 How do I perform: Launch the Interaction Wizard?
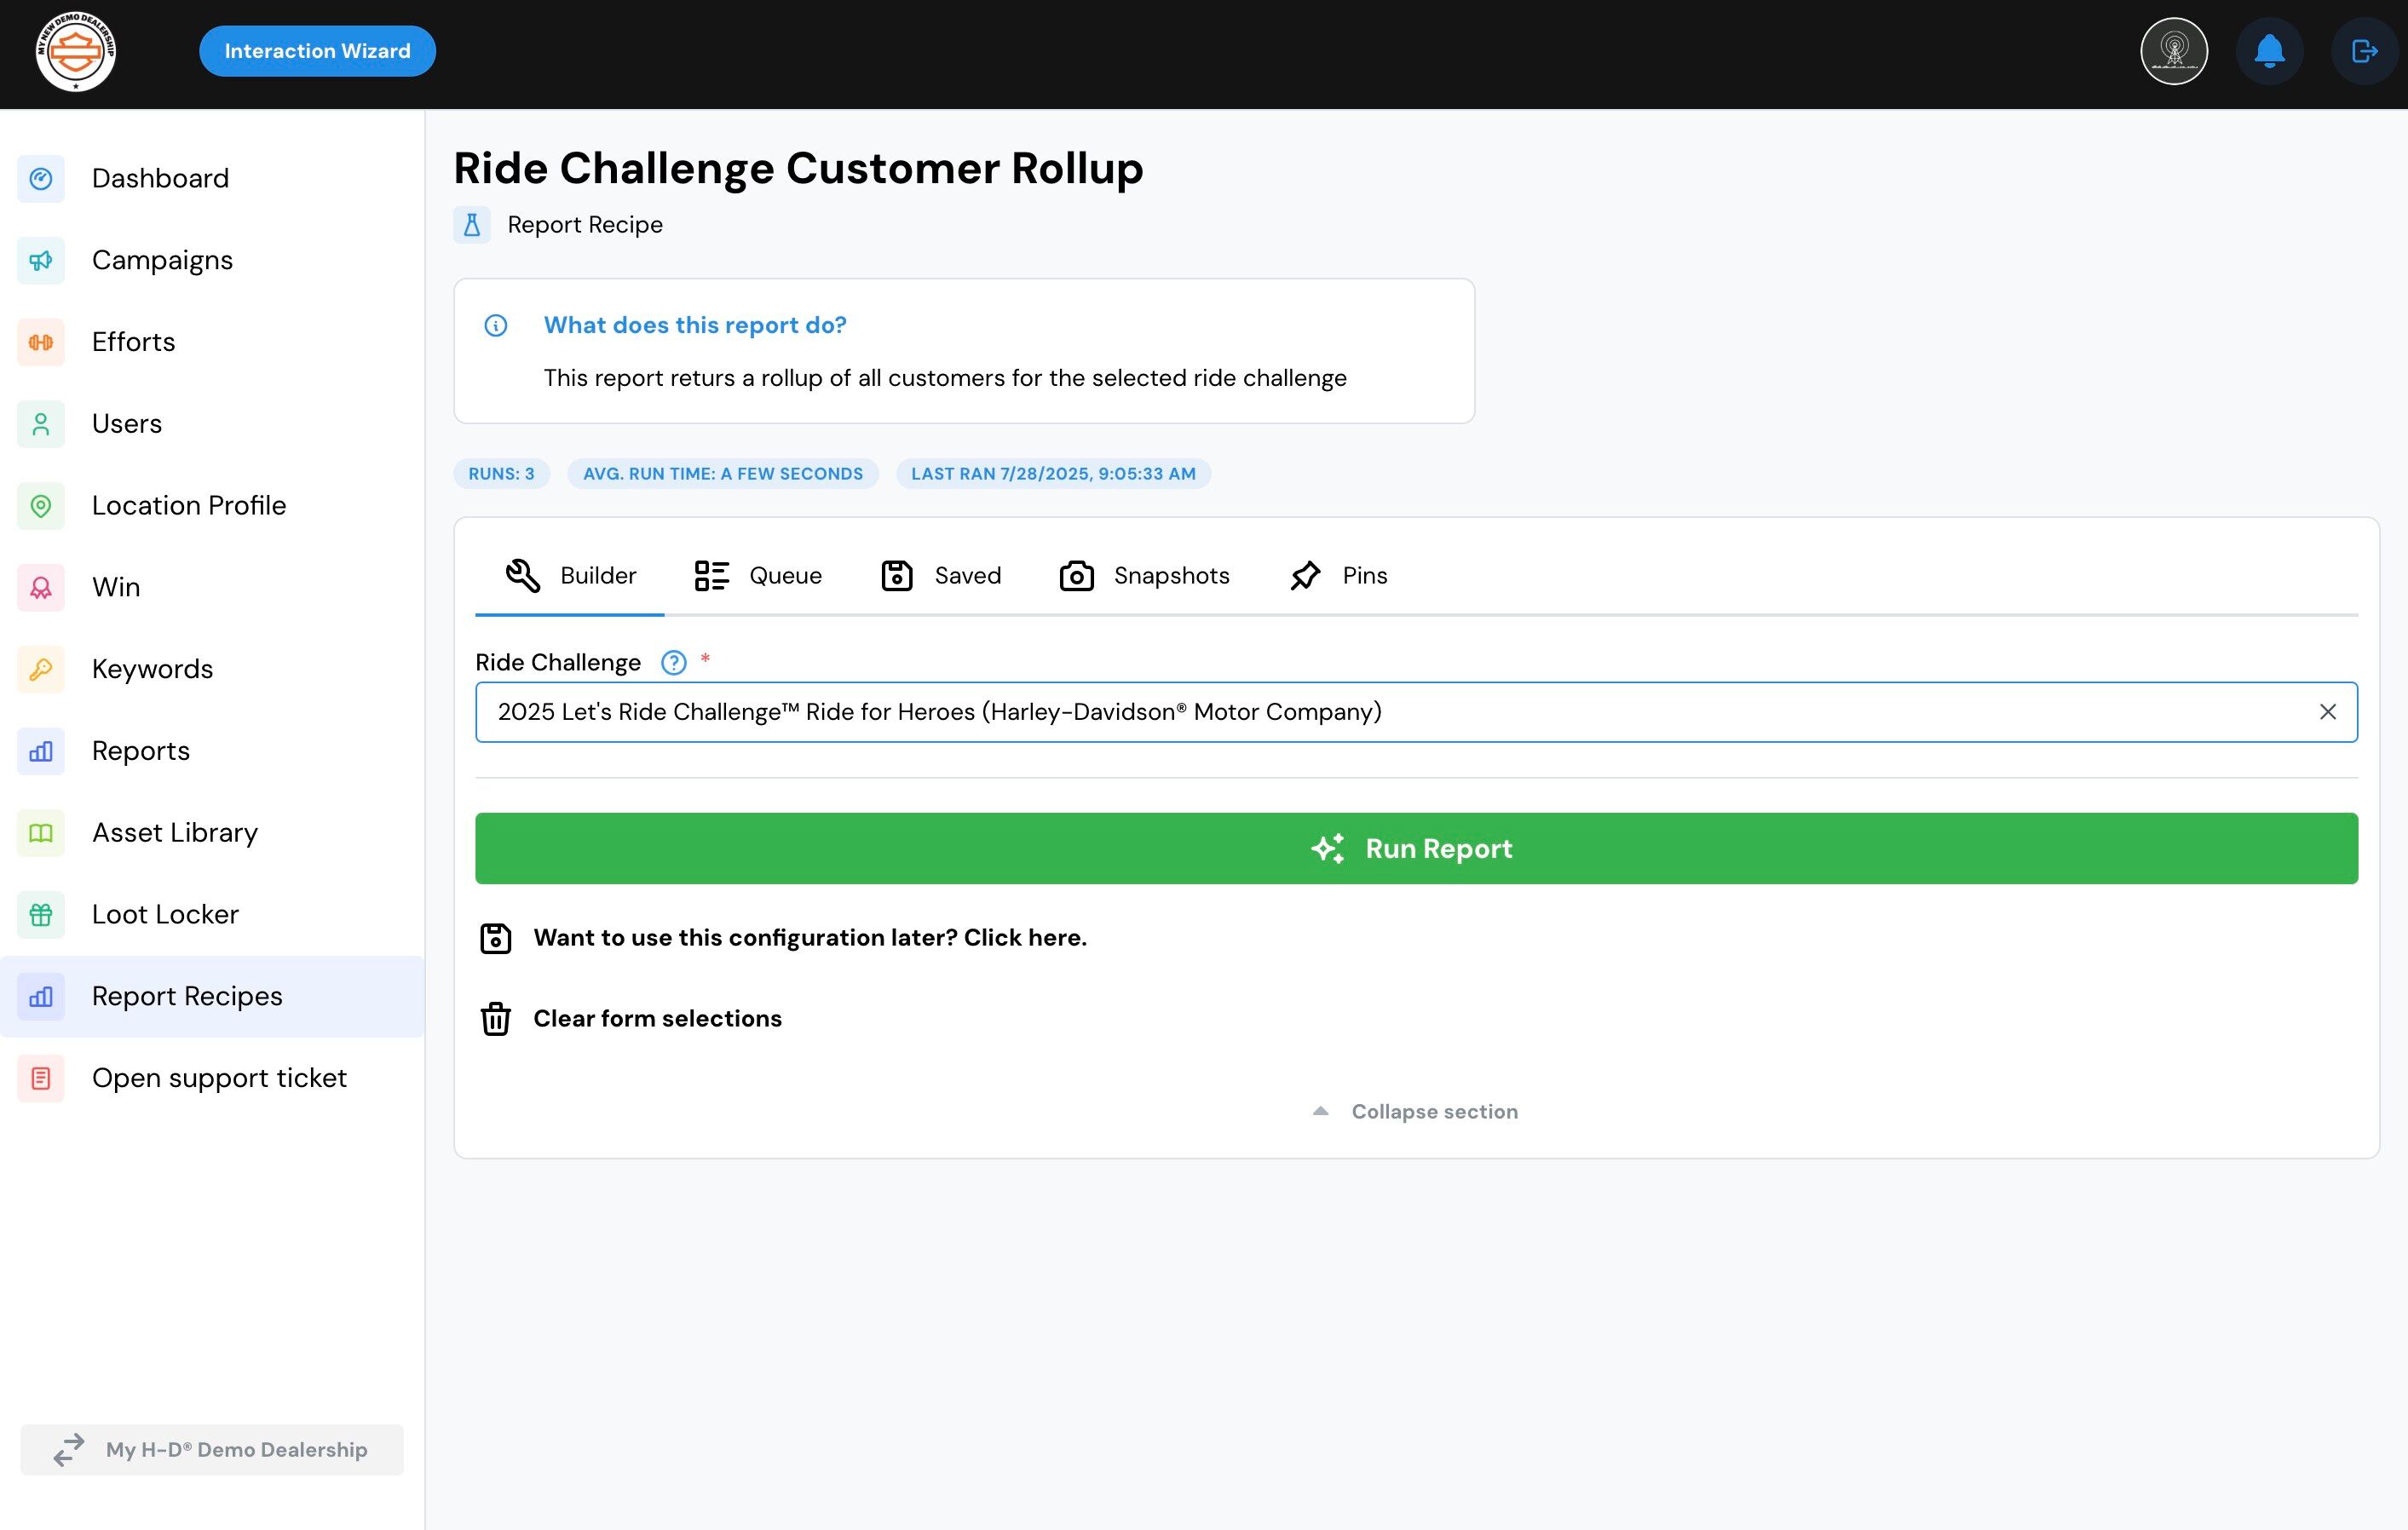[x=317, y=51]
